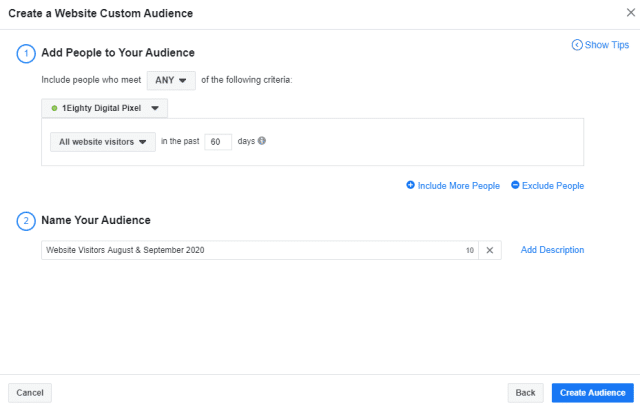Click the Add Description link
The image size is (640, 406).
552,250
